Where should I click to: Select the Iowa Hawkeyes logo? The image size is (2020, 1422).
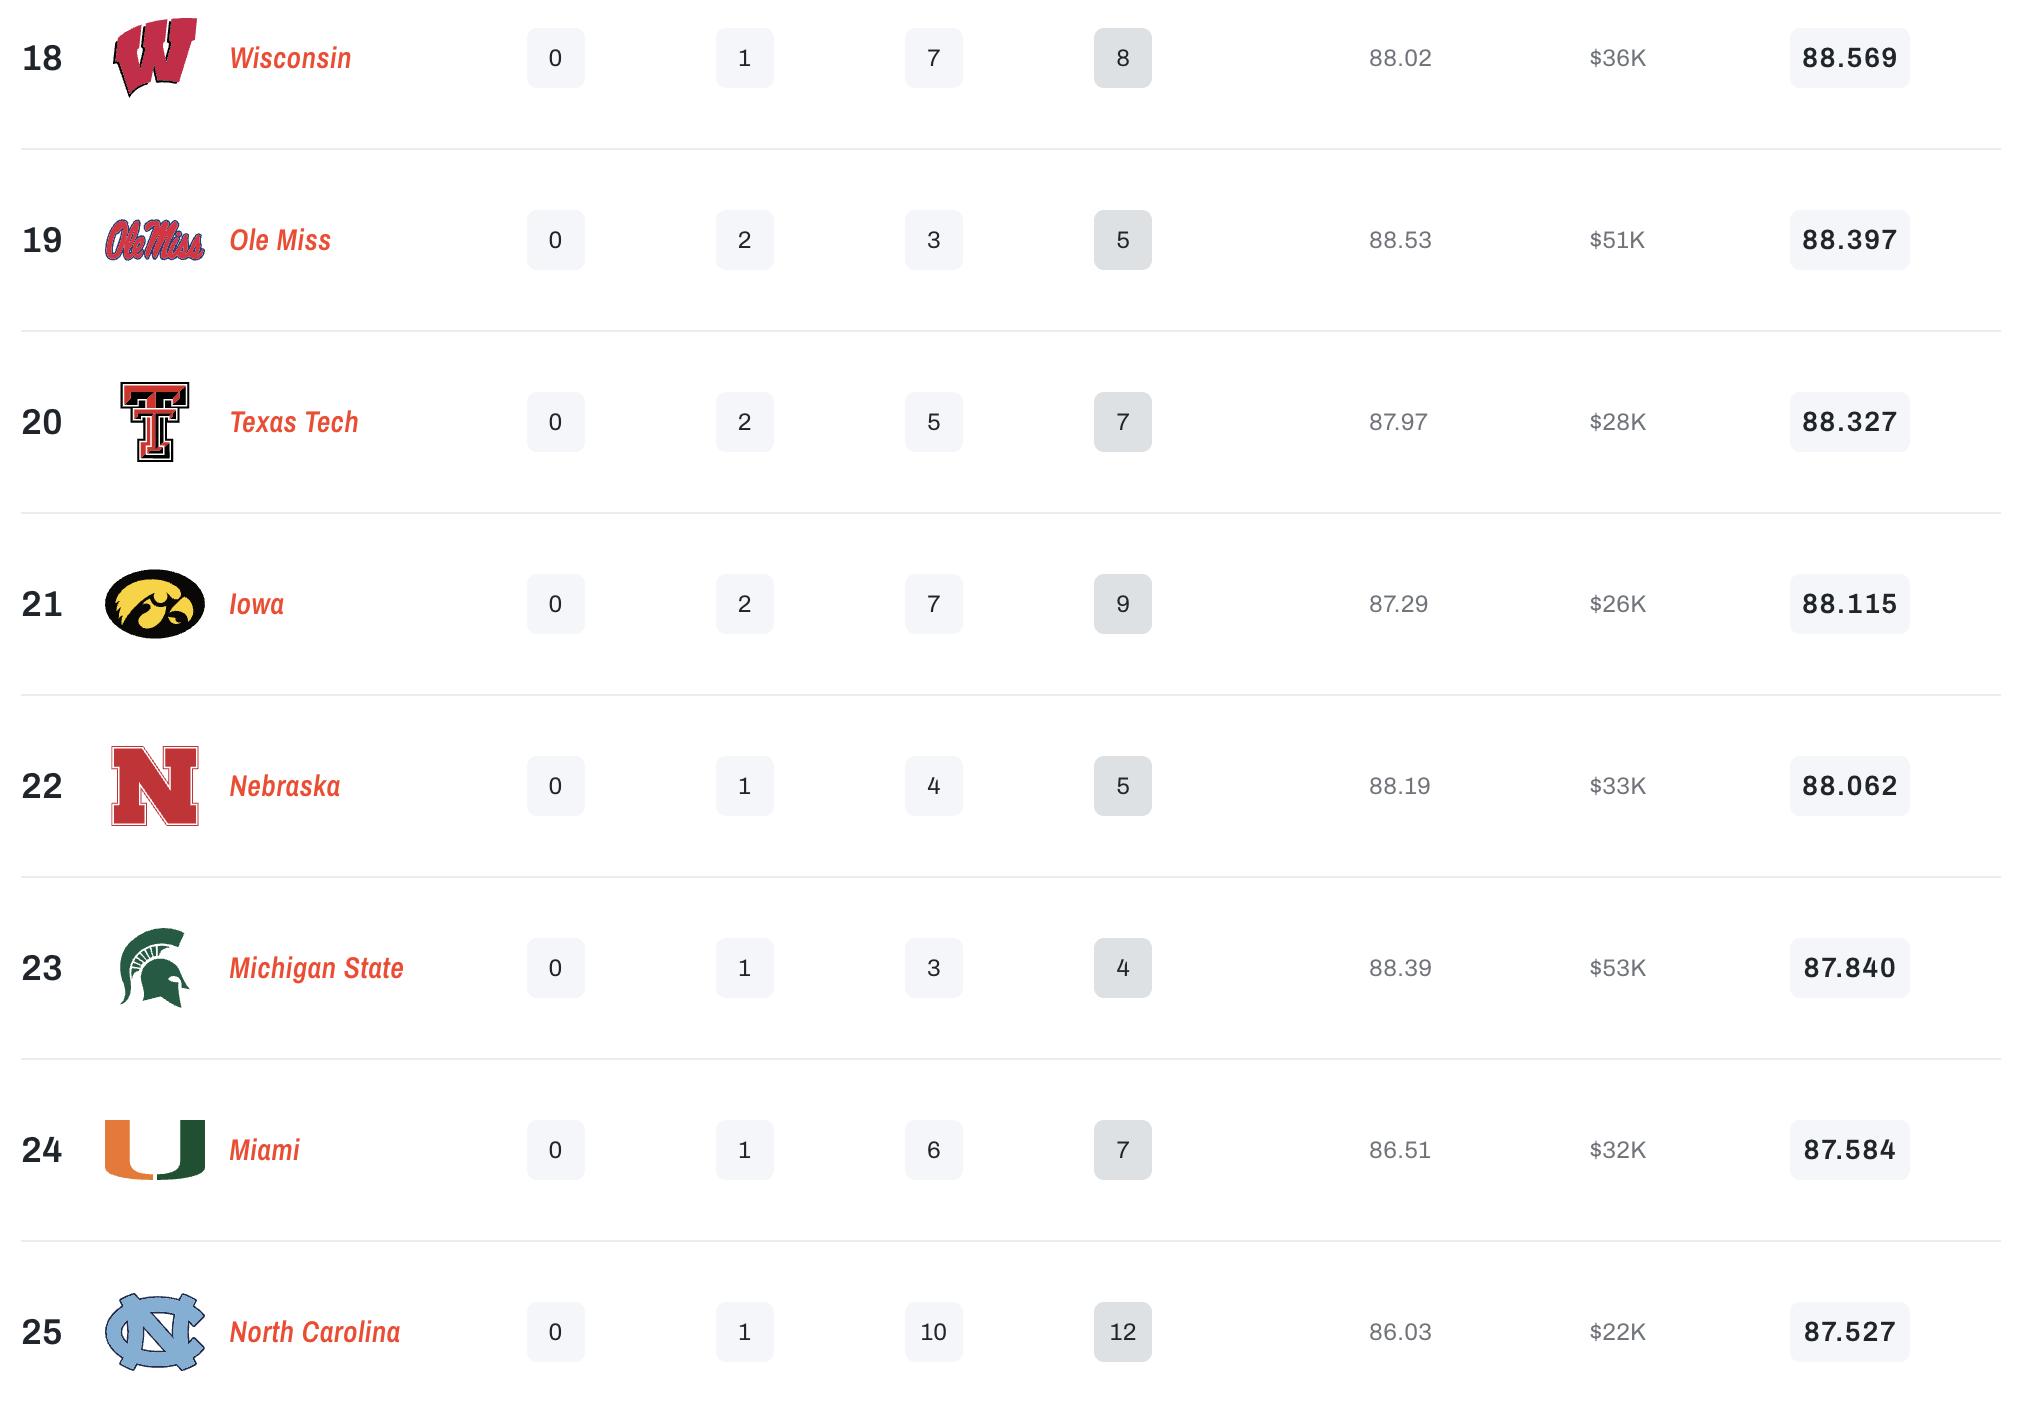pyautogui.click(x=154, y=604)
